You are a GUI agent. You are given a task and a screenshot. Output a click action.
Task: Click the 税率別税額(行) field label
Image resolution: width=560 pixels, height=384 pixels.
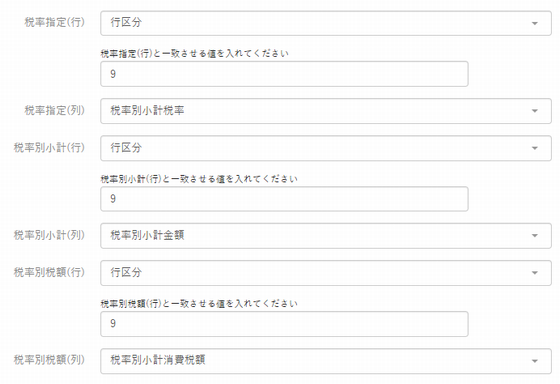point(49,272)
